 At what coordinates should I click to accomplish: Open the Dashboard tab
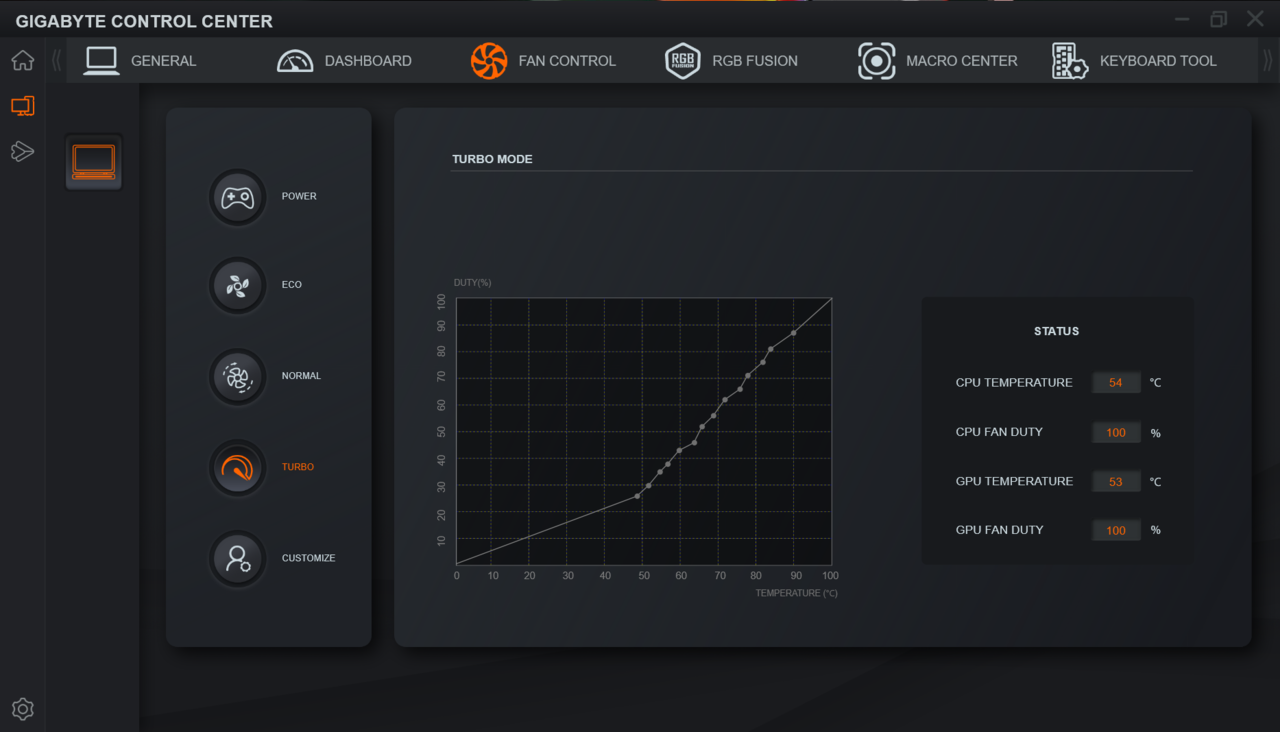click(344, 61)
